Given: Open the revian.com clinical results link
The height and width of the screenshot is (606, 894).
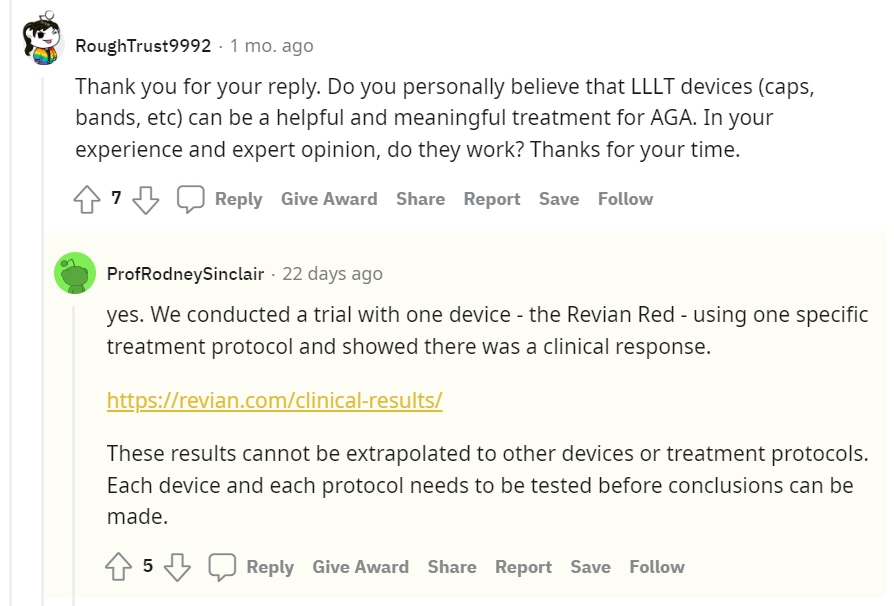Looking at the screenshot, I should click(274, 400).
